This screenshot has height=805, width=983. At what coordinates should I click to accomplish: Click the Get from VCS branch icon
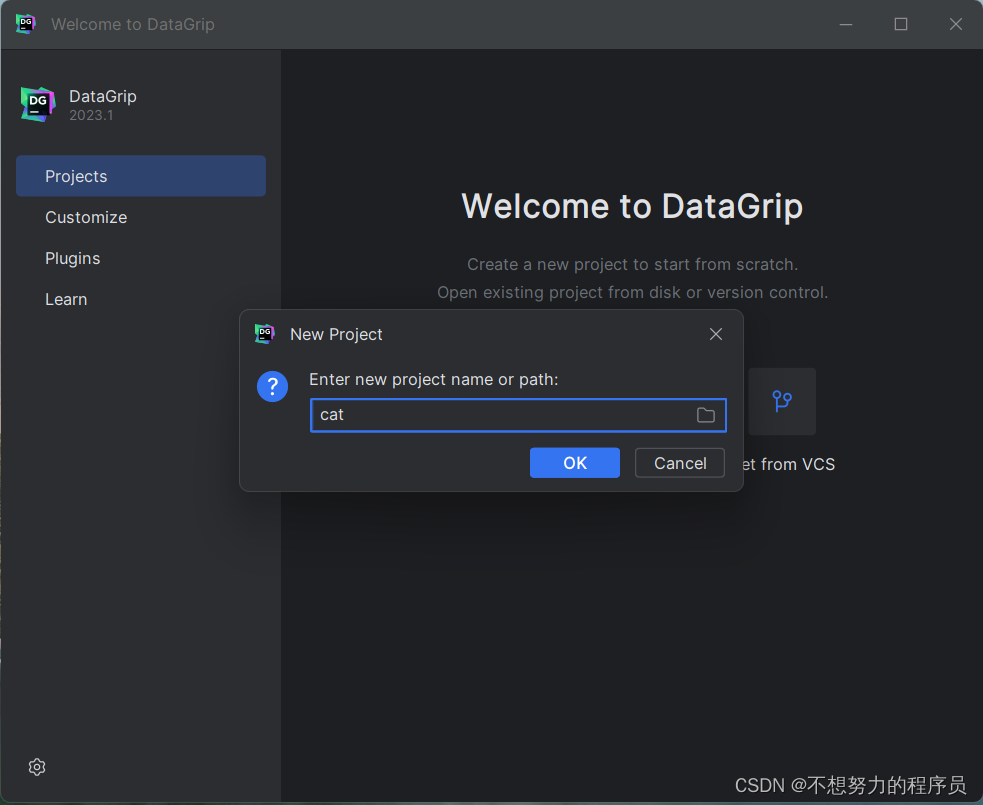(782, 401)
